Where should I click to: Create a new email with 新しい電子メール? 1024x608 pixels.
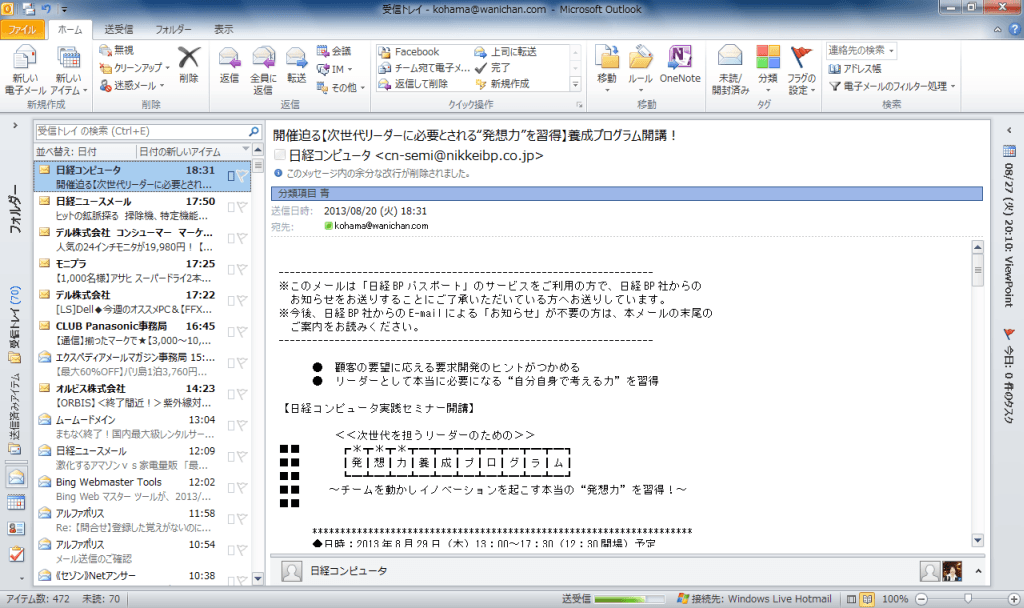coord(25,70)
